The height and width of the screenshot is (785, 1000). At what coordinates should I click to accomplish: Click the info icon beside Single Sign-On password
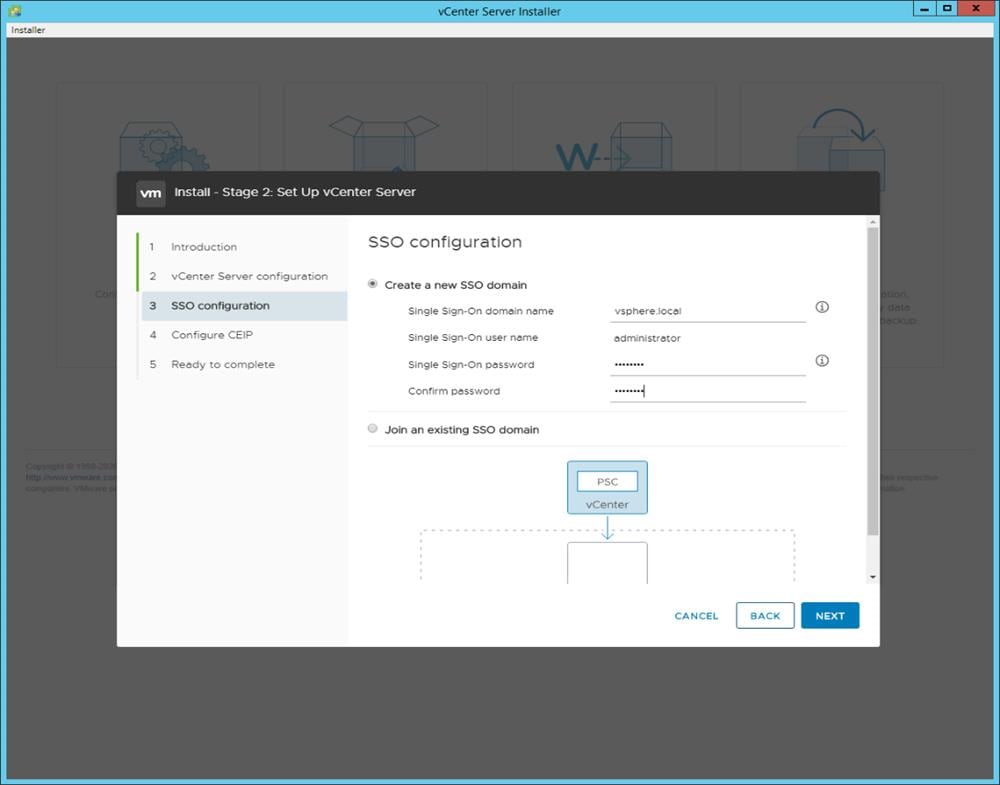point(822,360)
